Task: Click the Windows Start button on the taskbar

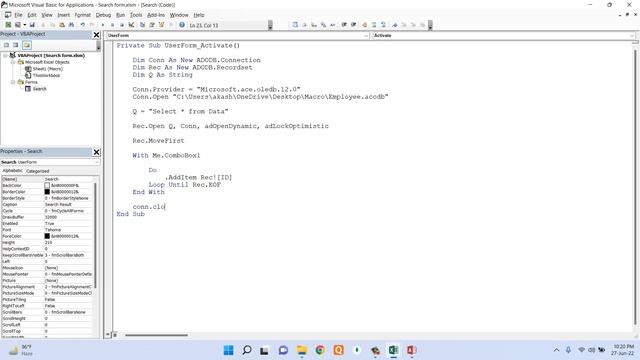Action: point(229,350)
